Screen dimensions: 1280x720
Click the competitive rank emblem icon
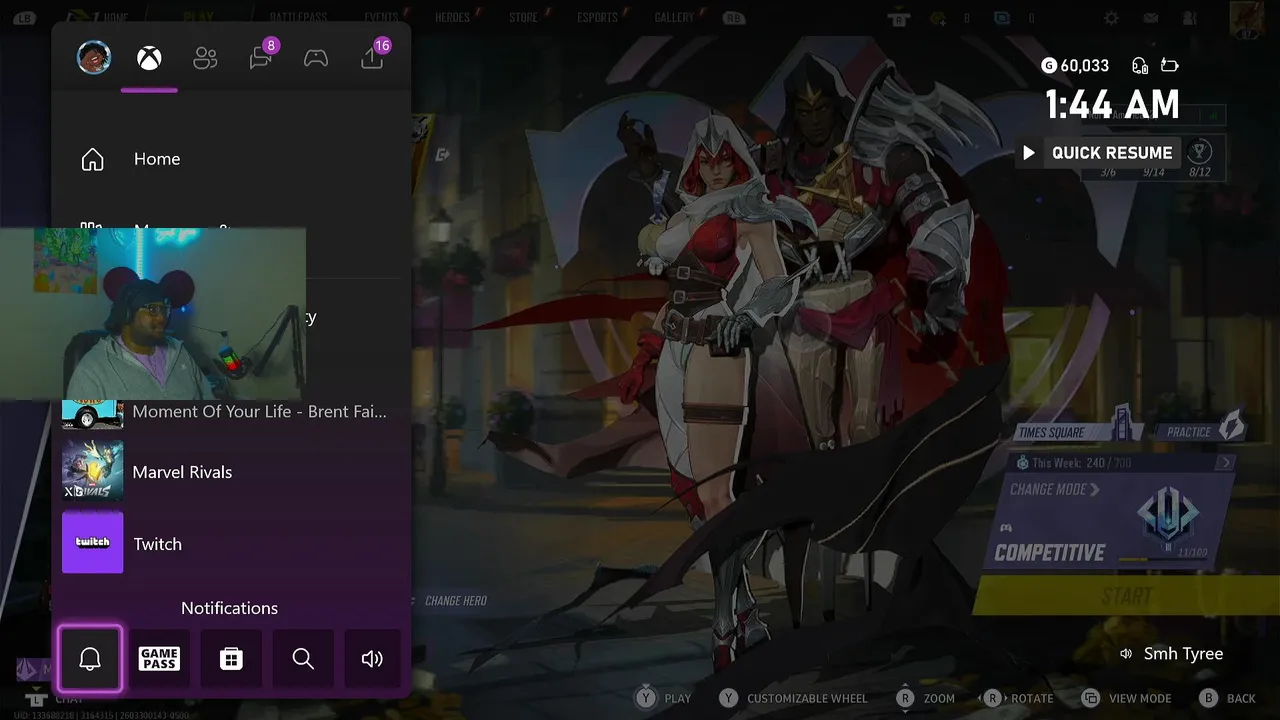(1168, 516)
